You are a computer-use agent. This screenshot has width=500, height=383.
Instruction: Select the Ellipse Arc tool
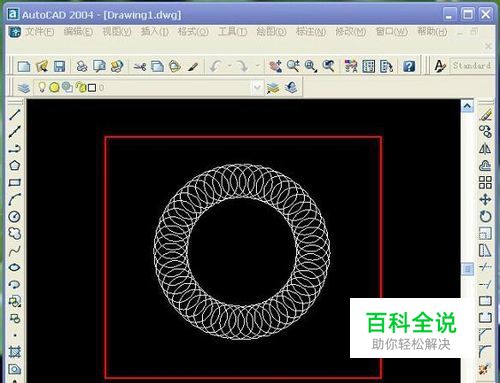click(14, 284)
